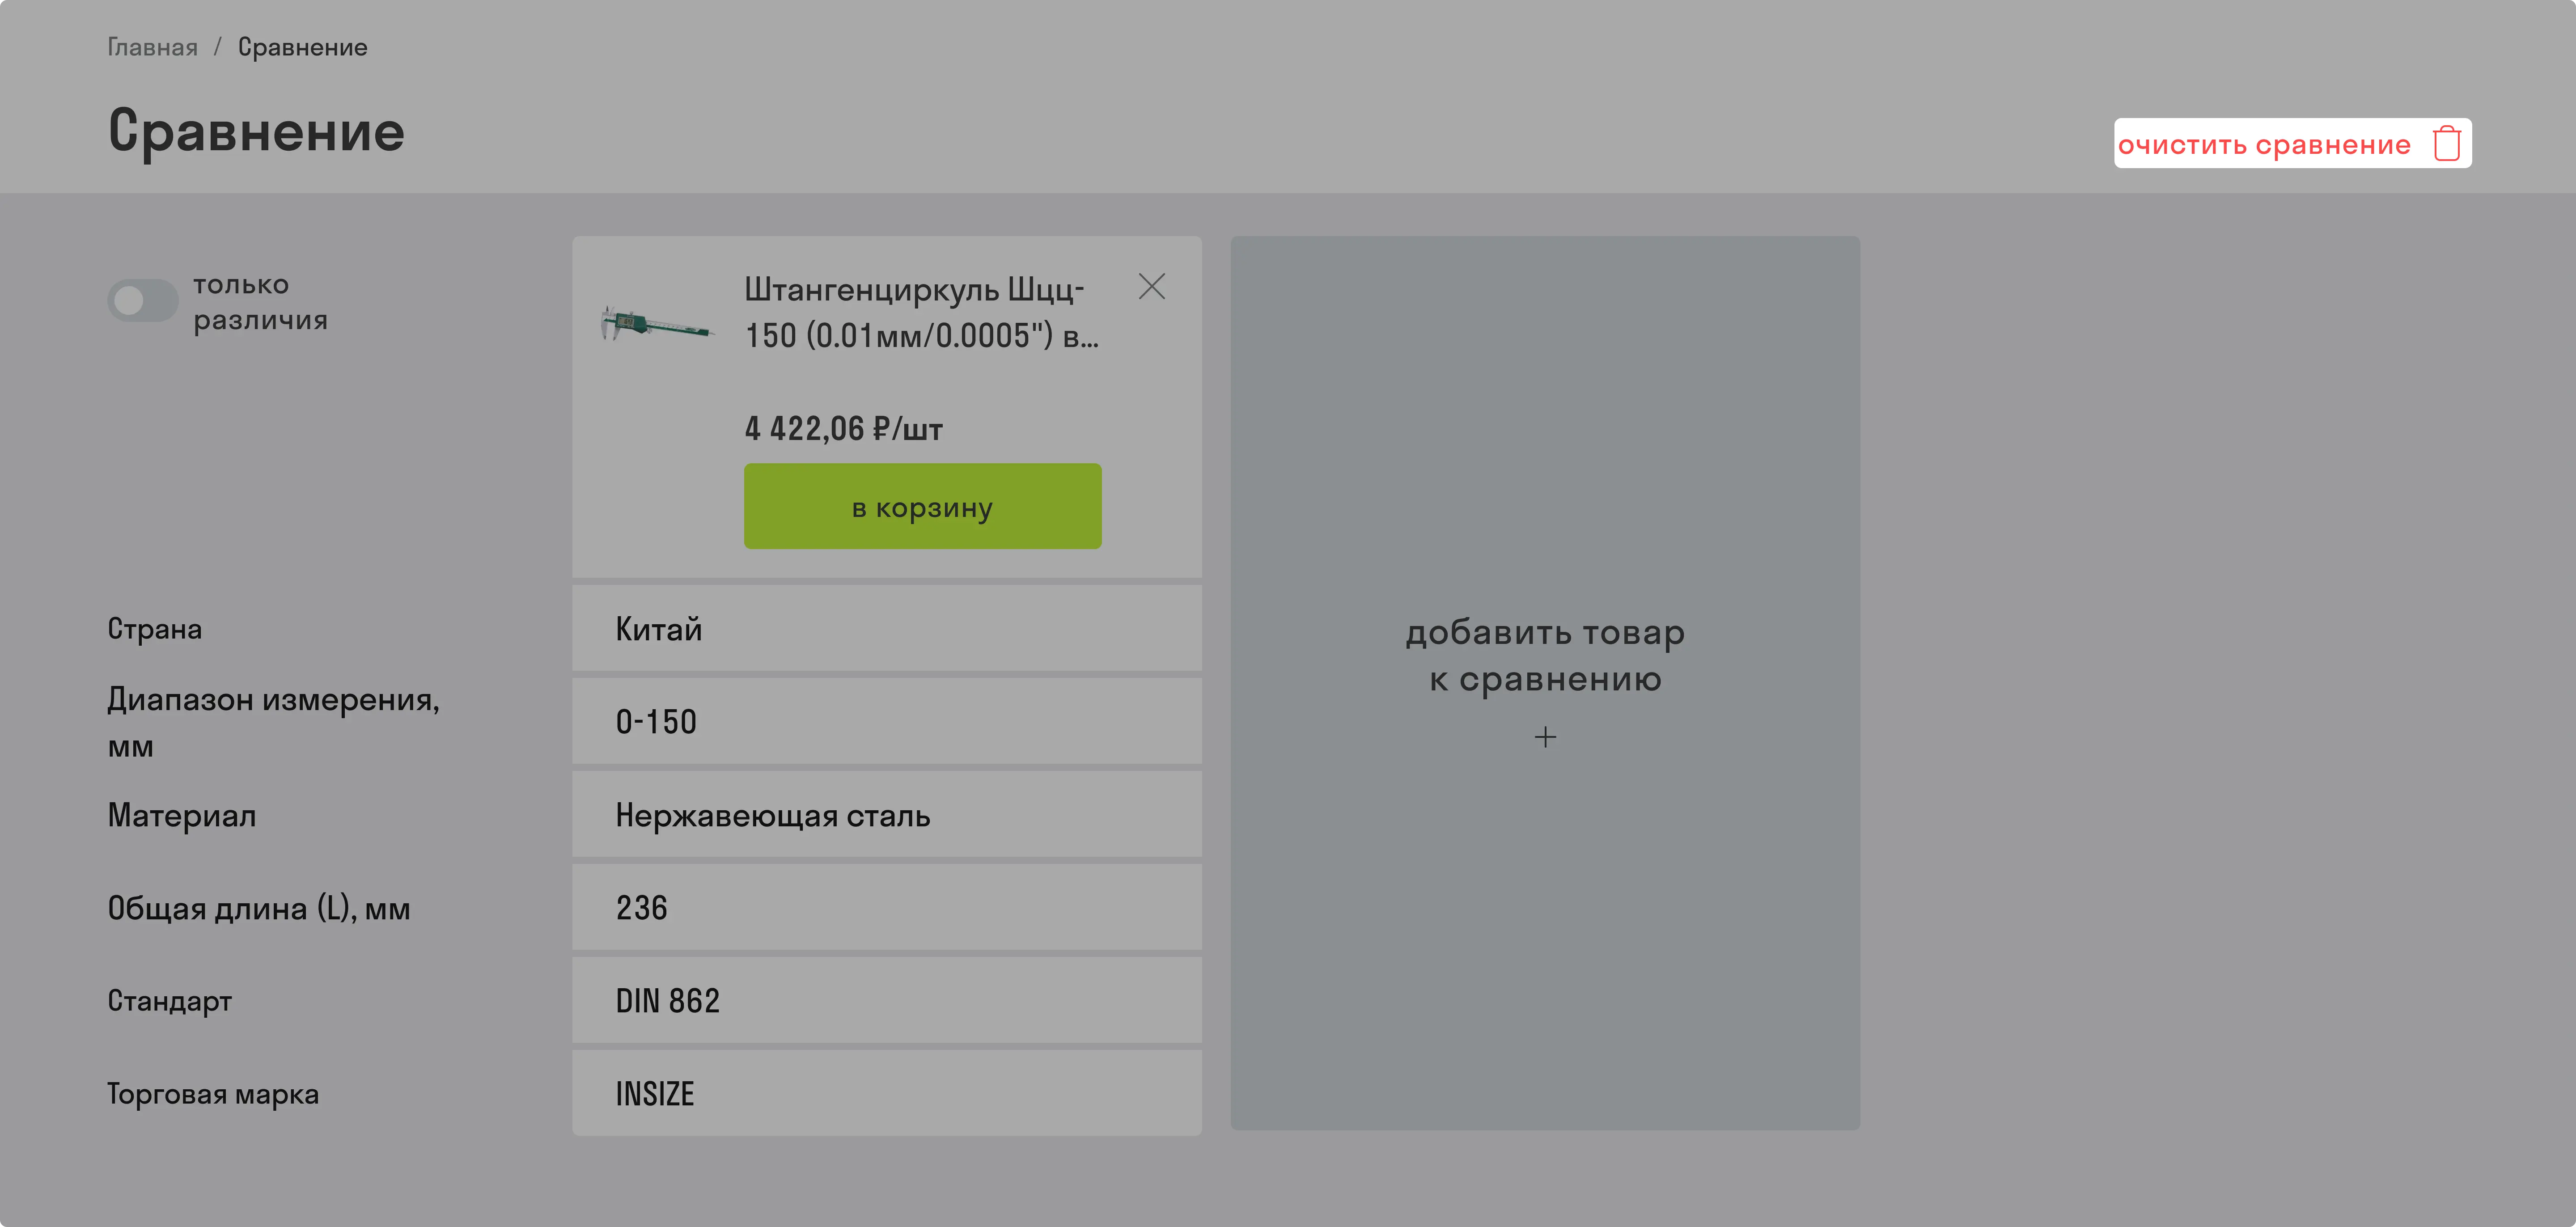Toggle the 'только различия' switch
Screen dimensions: 2576x1227
point(143,300)
